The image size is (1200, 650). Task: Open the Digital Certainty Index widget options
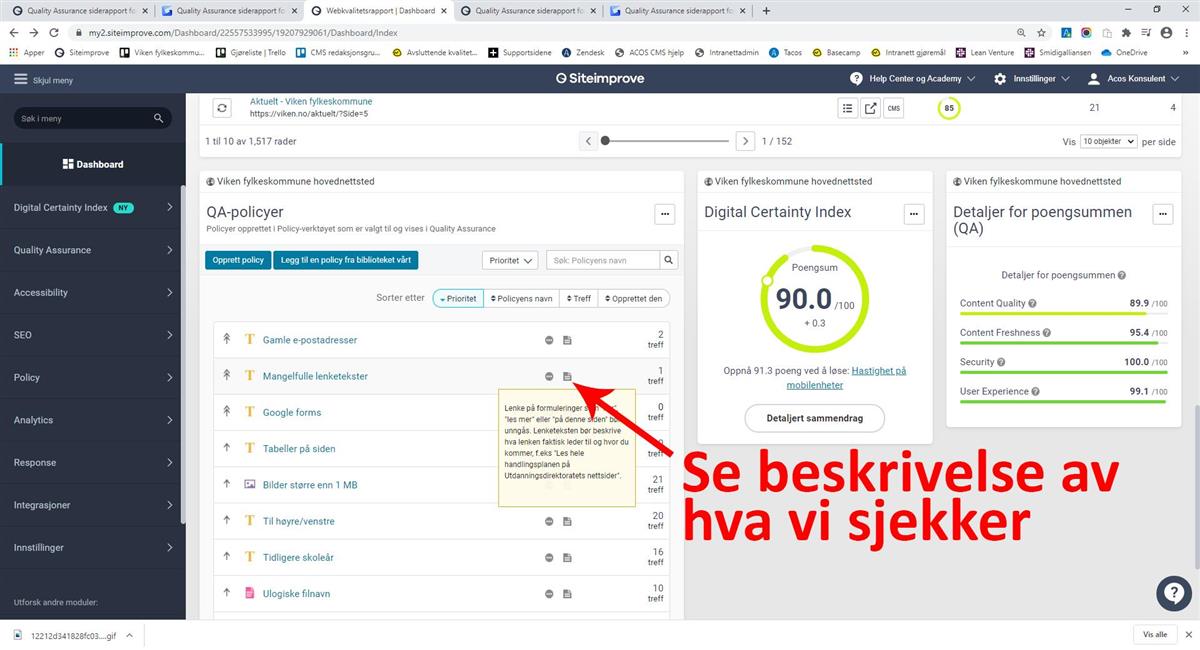click(x=913, y=214)
